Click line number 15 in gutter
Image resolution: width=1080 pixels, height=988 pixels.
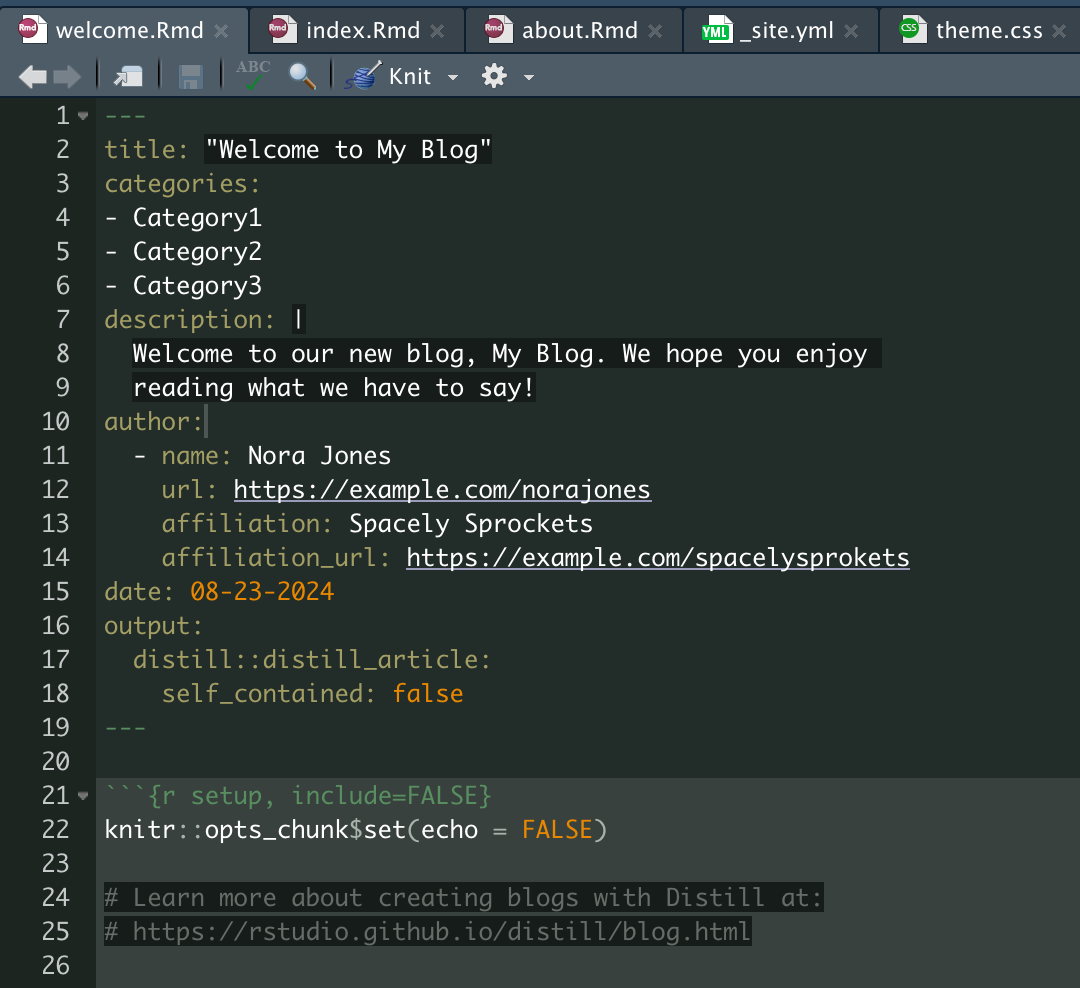(56, 592)
